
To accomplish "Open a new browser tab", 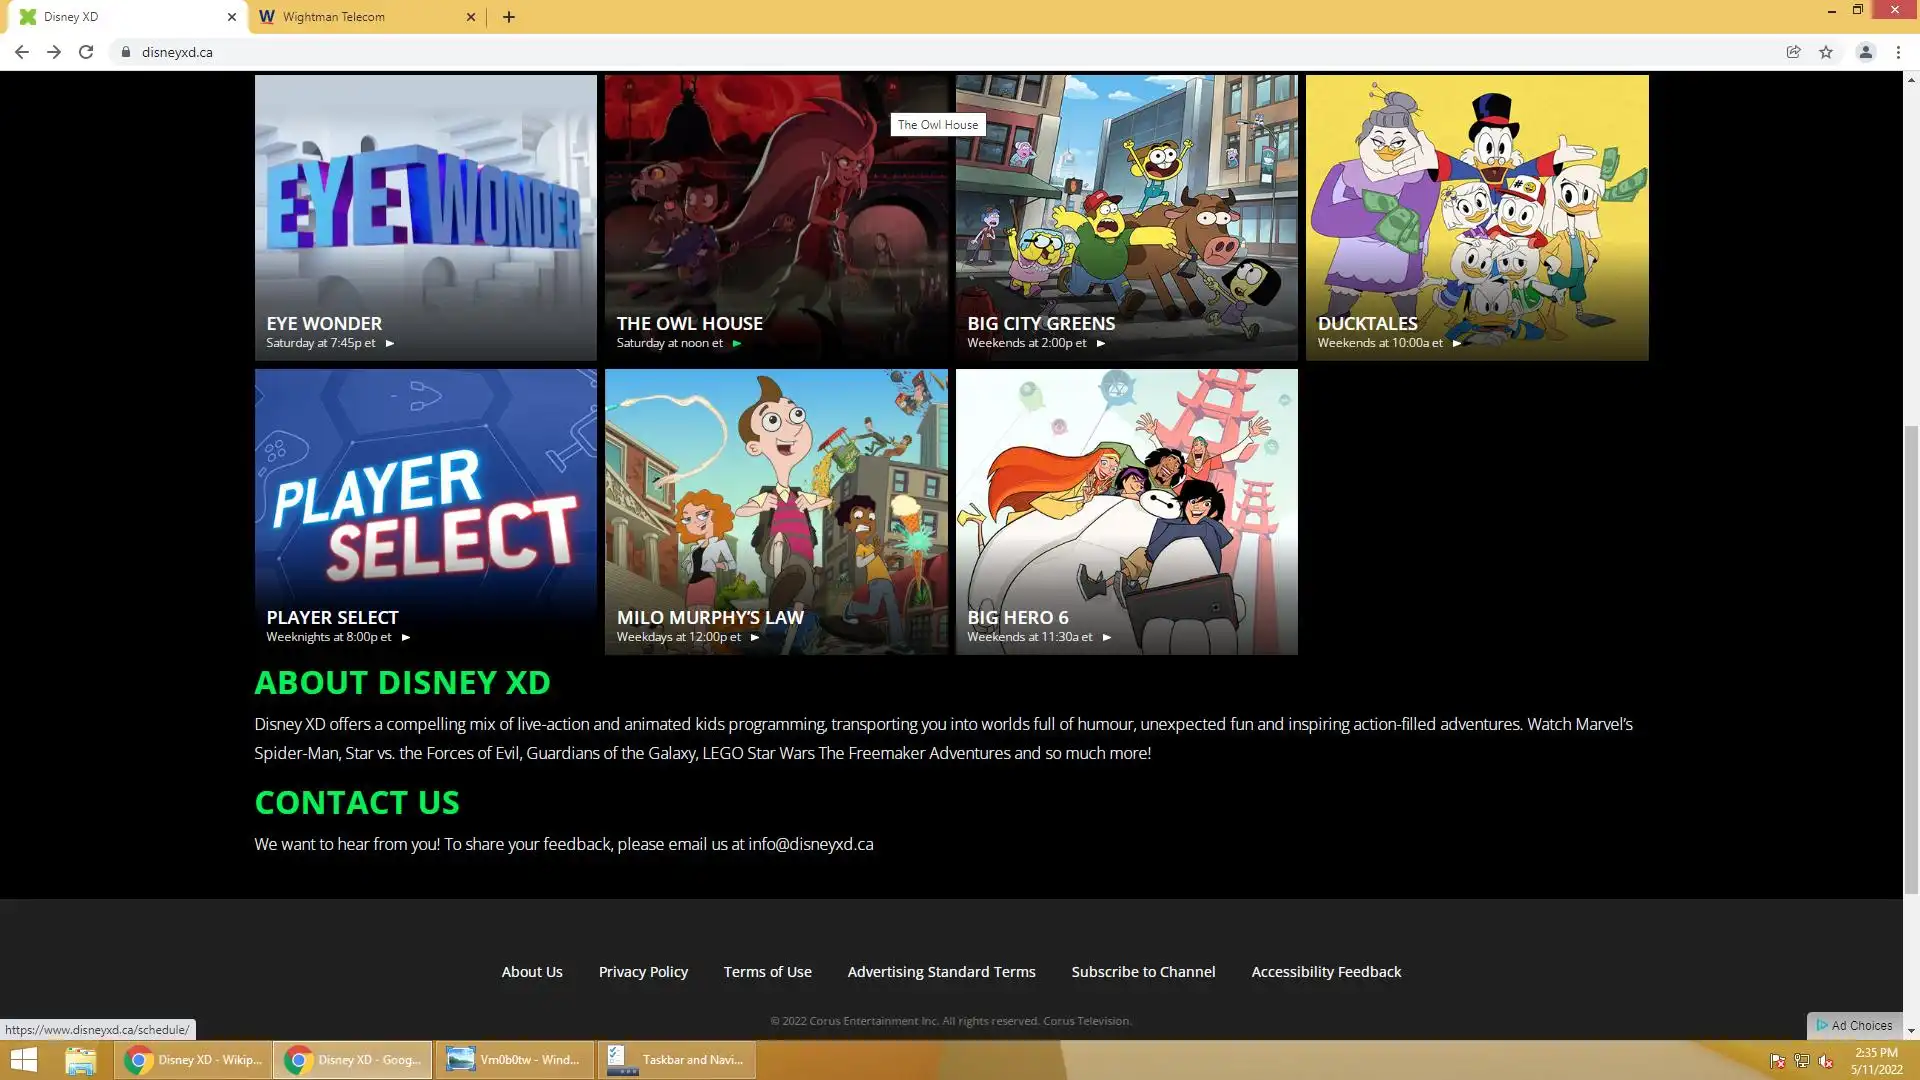I will 509,17.
